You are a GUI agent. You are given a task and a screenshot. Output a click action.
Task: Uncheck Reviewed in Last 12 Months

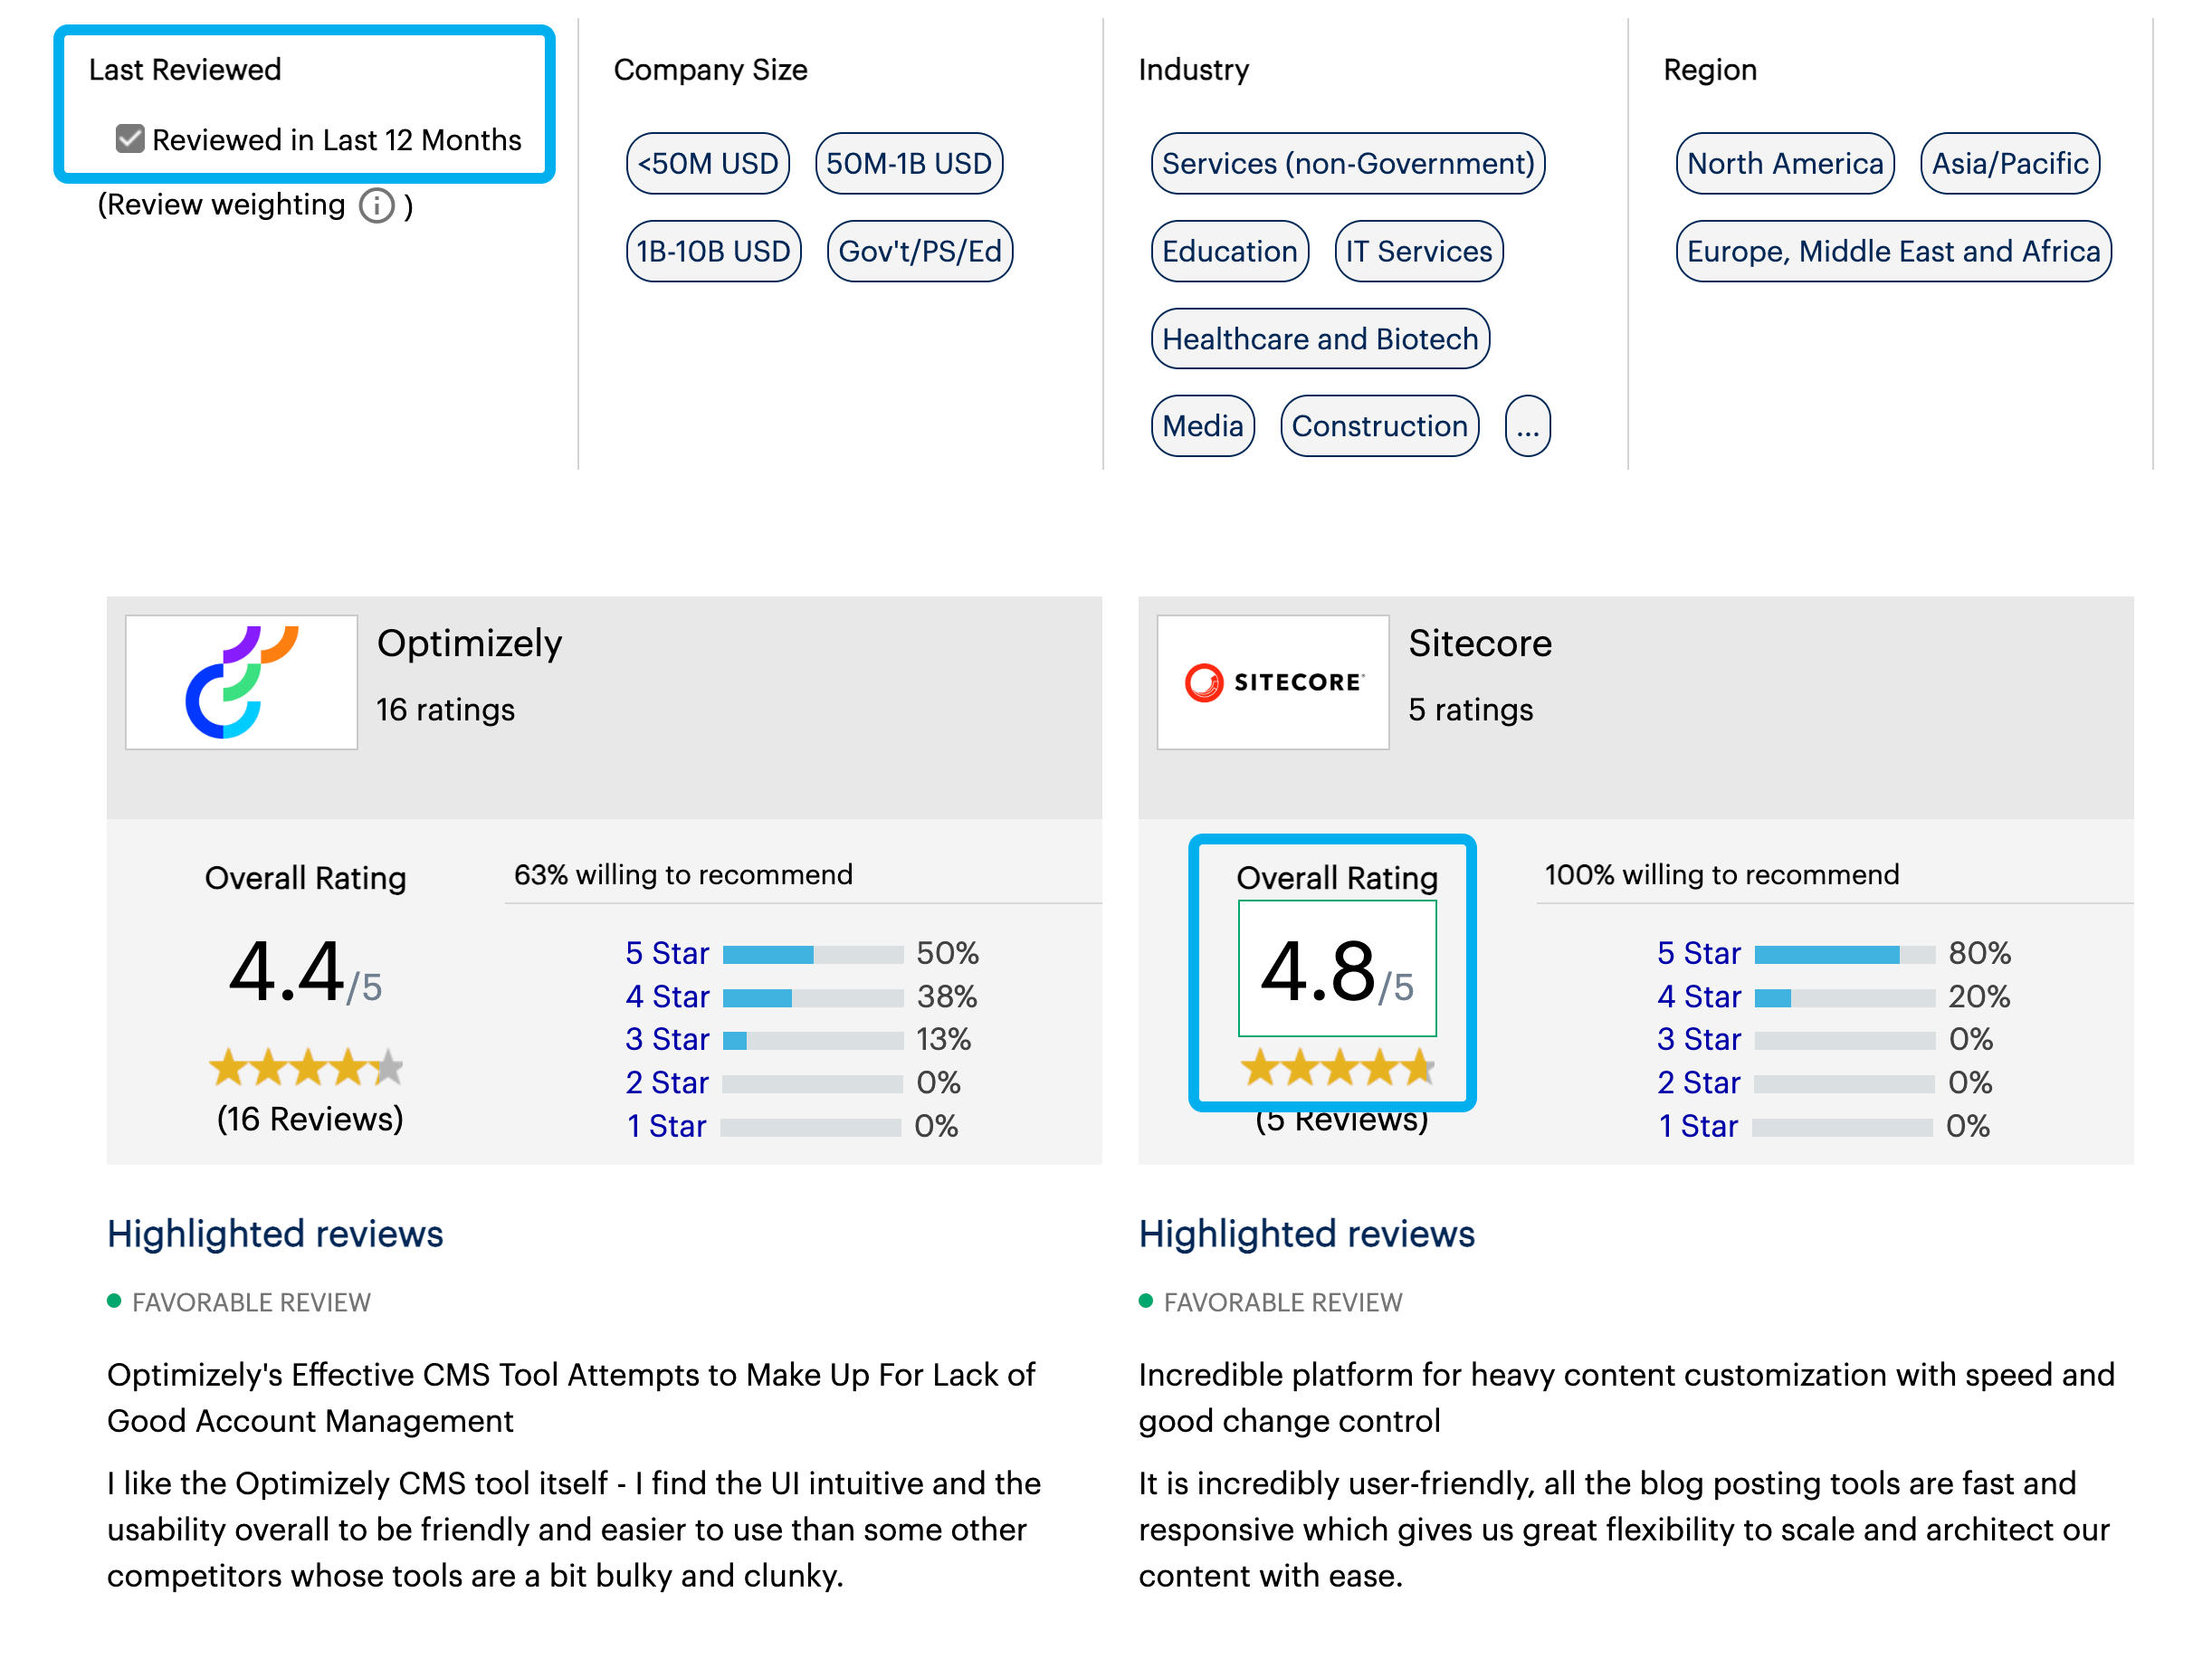130,138
